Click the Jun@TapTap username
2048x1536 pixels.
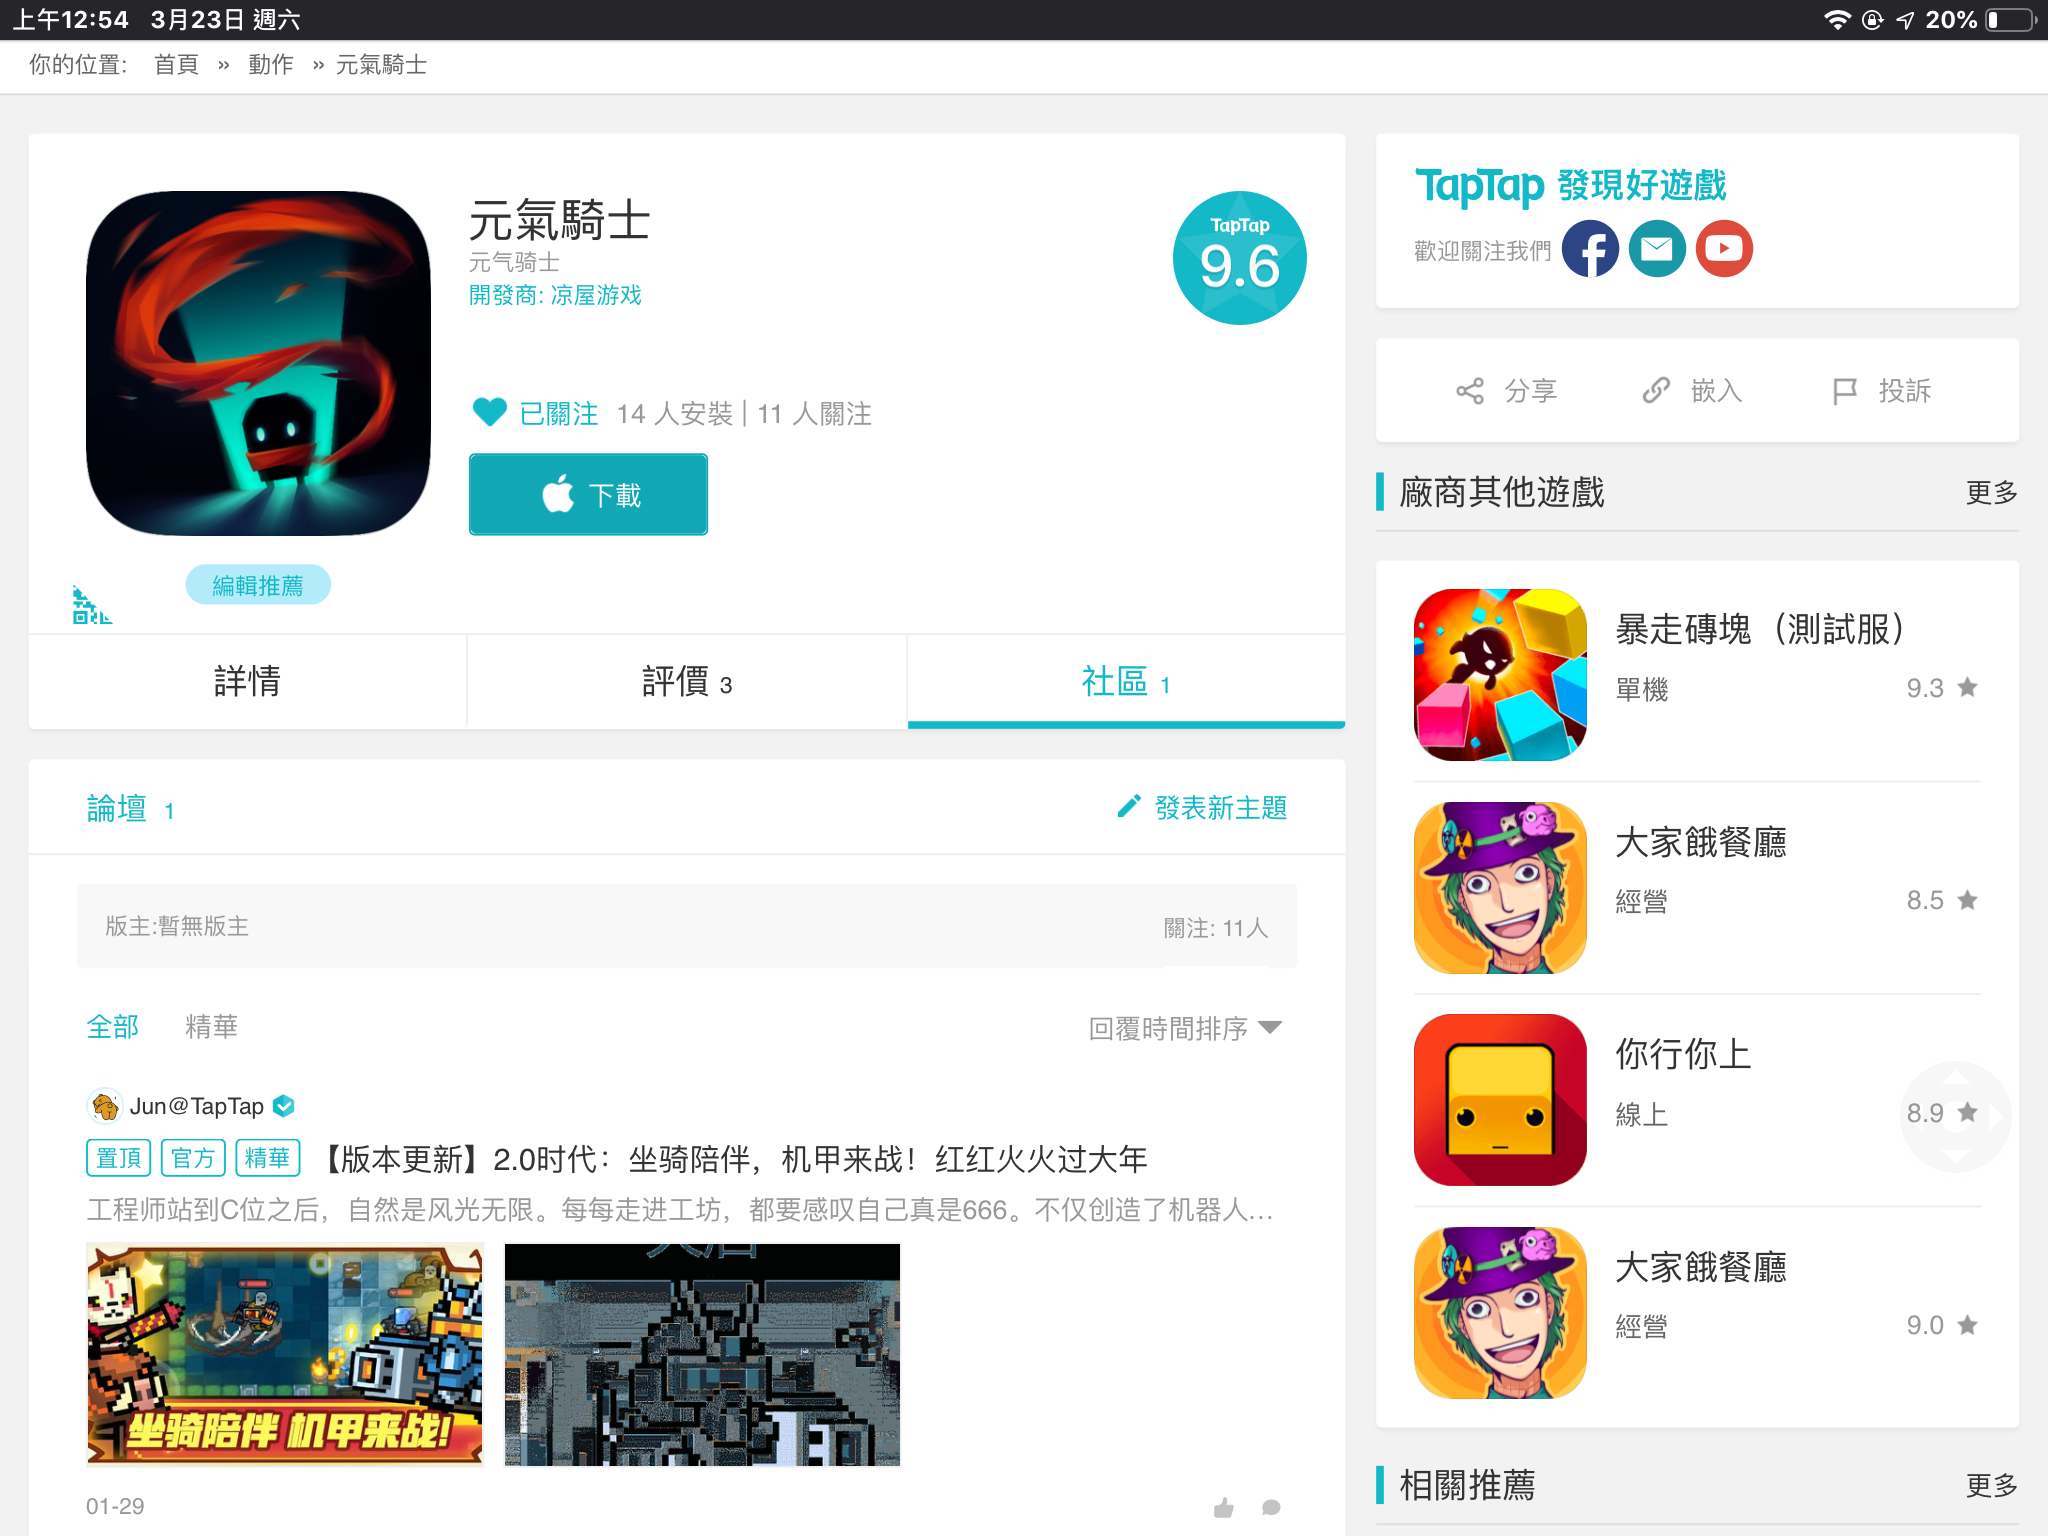click(197, 1106)
